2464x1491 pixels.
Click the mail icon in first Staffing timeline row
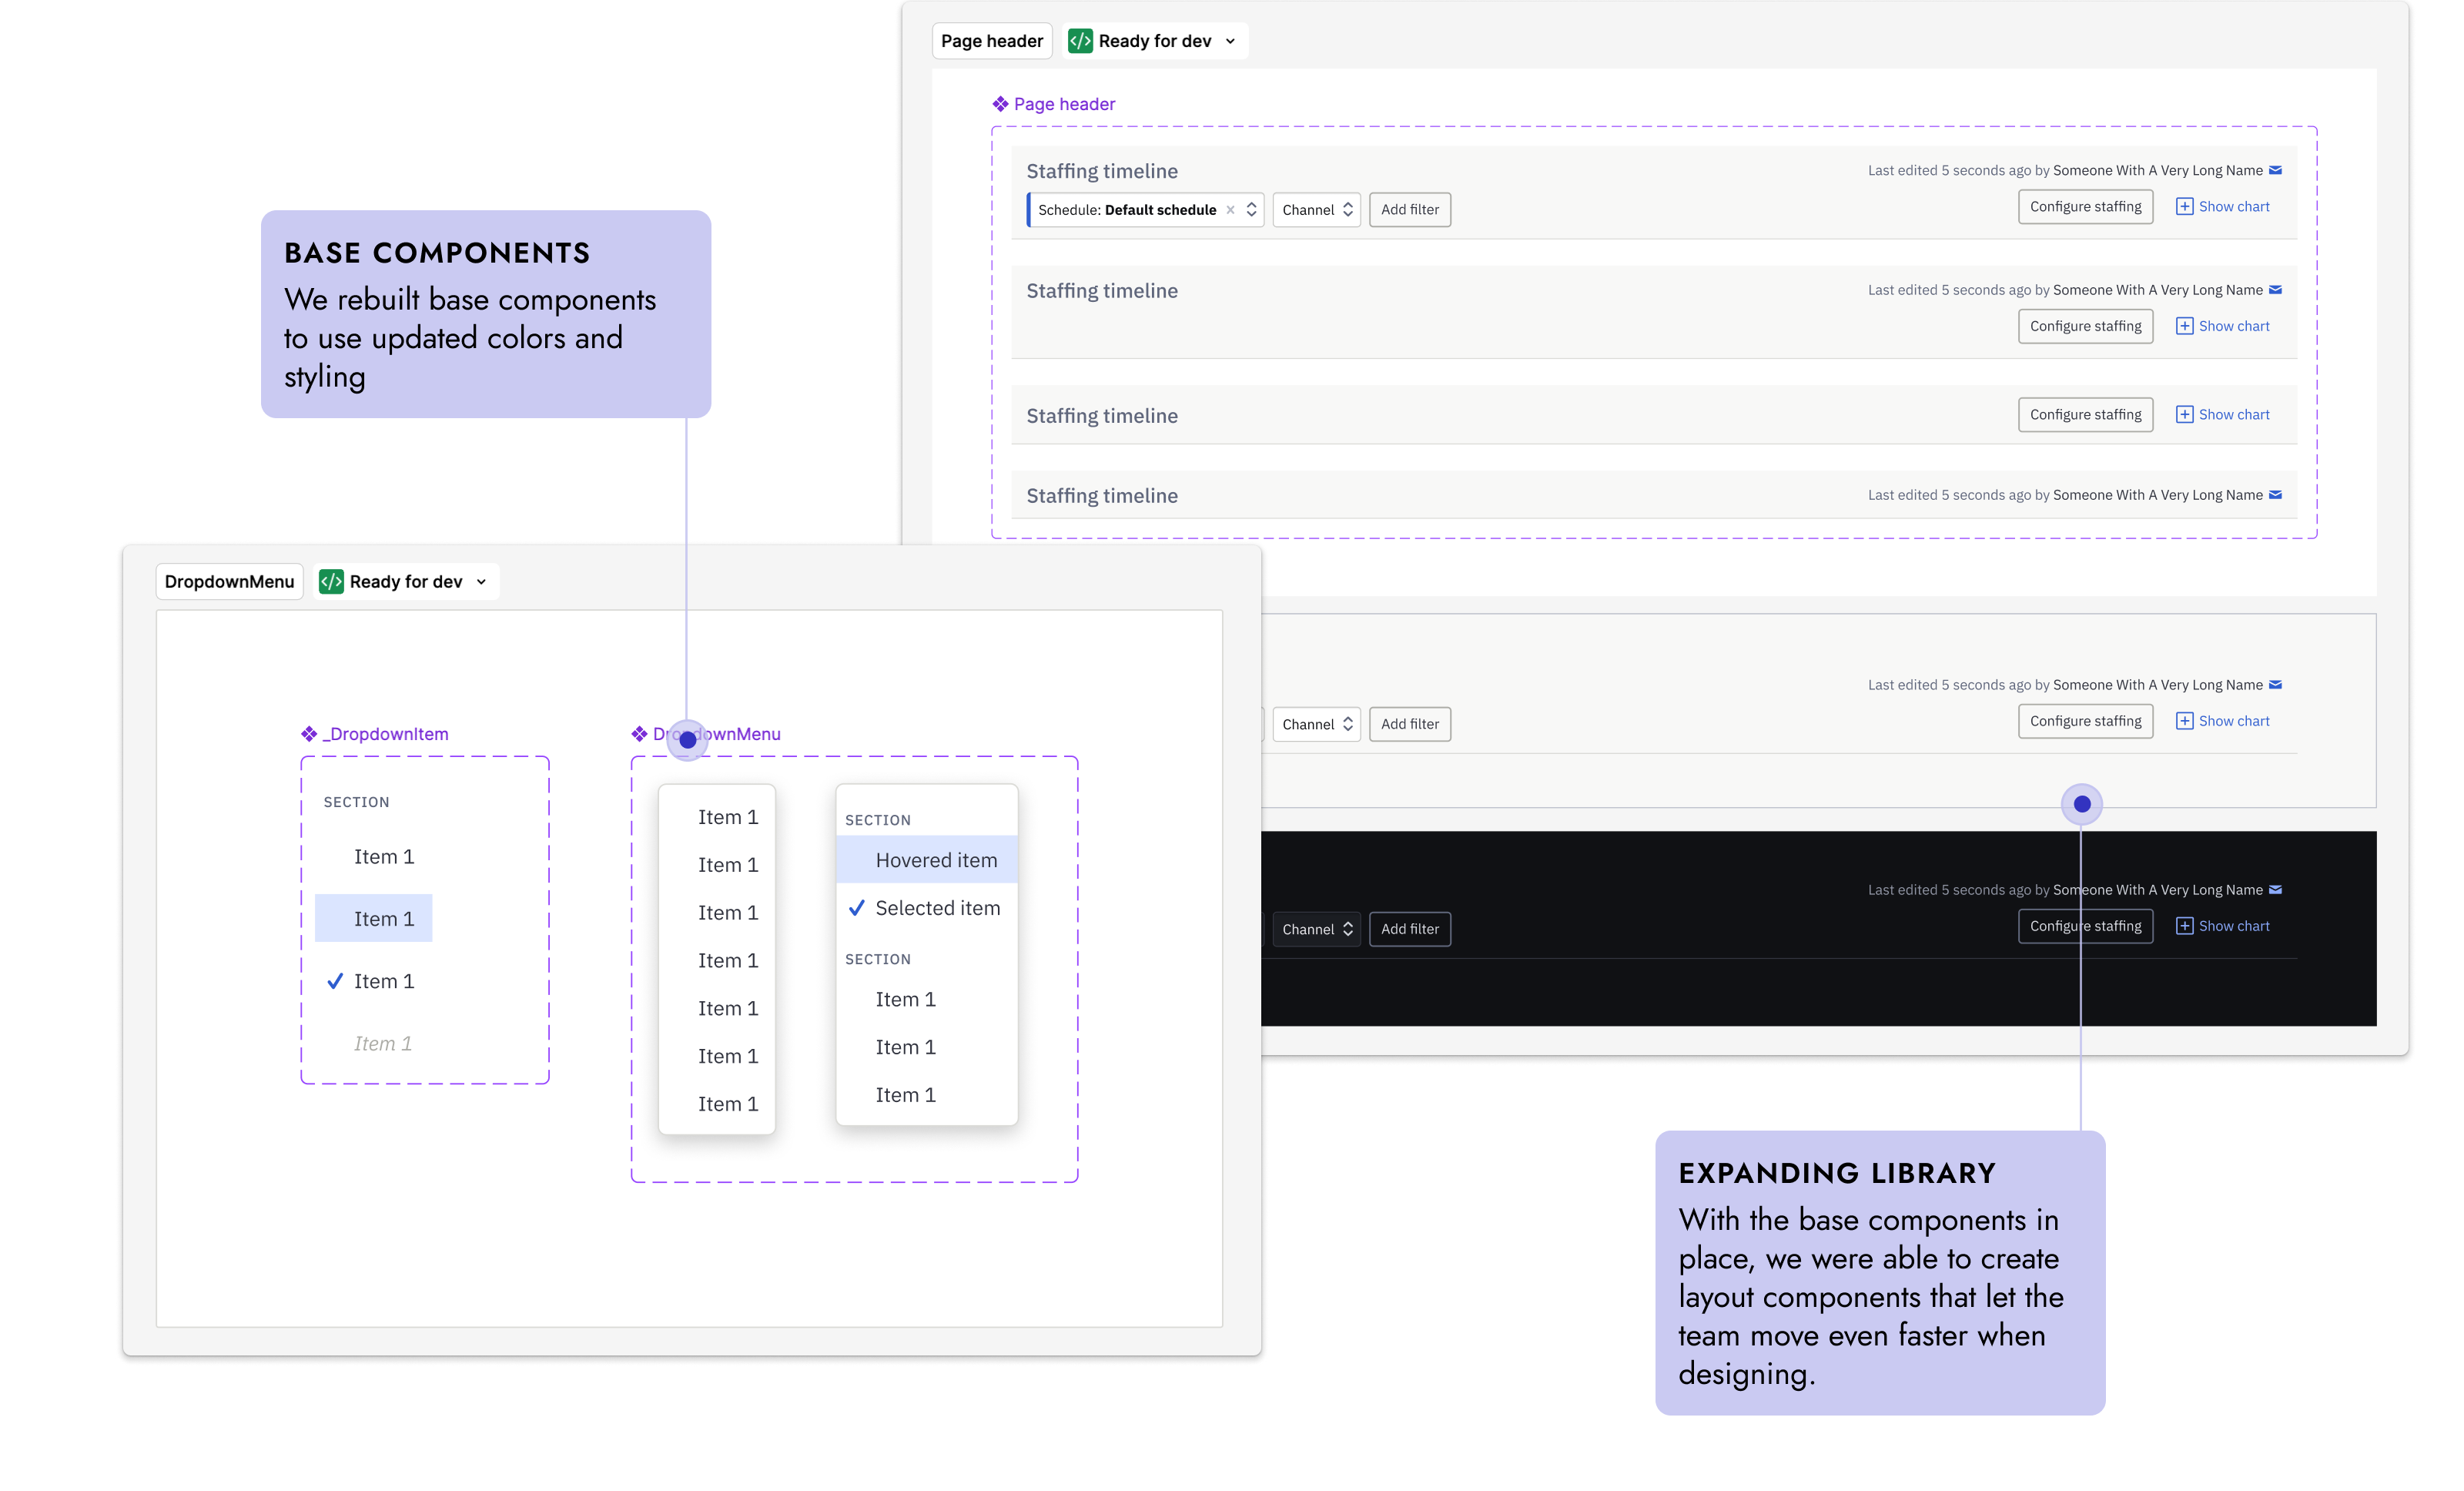tap(2275, 170)
